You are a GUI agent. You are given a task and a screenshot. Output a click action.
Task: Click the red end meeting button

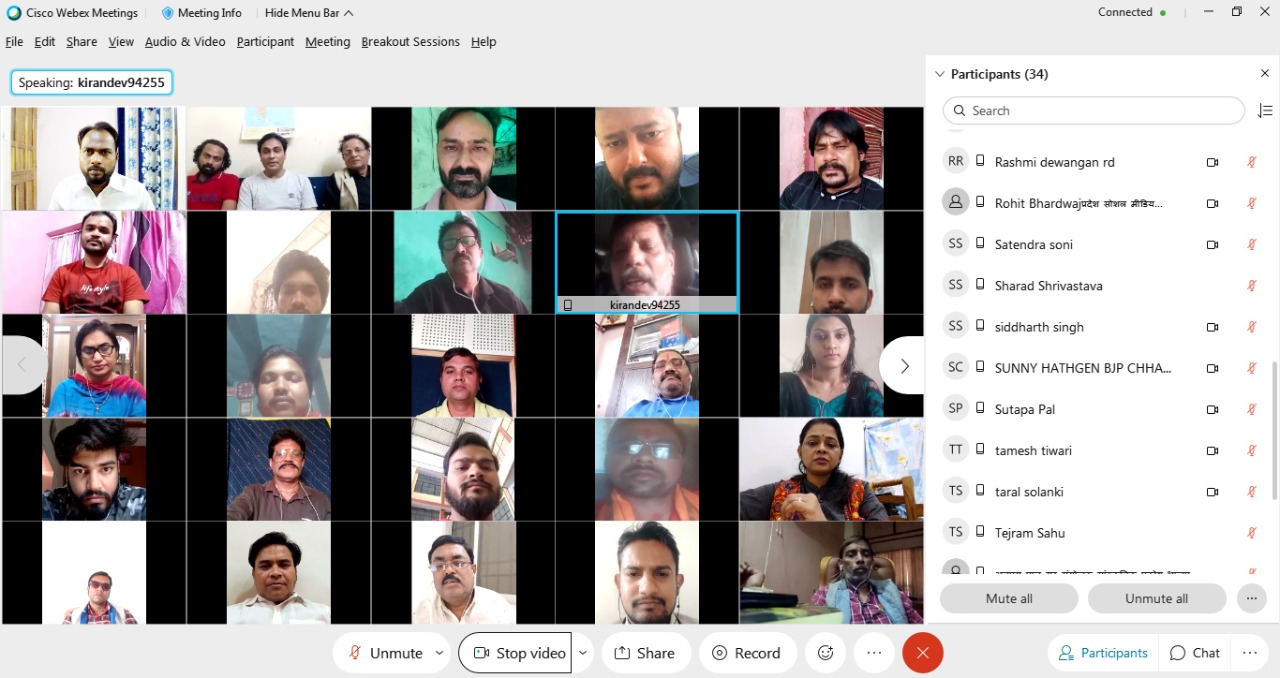point(922,653)
